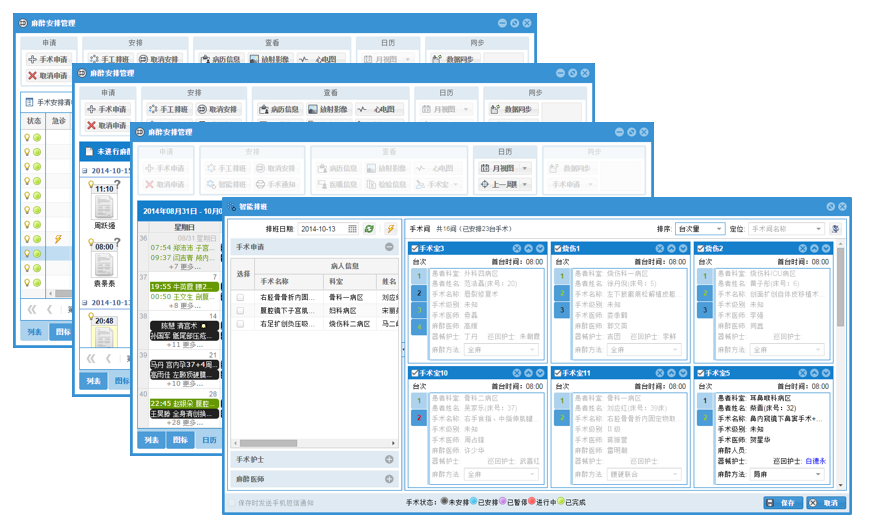Check the row for 腹腔镜下子宫肌
Image resolution: width=886 pixels, height=516 pixels.
point(241,311)
